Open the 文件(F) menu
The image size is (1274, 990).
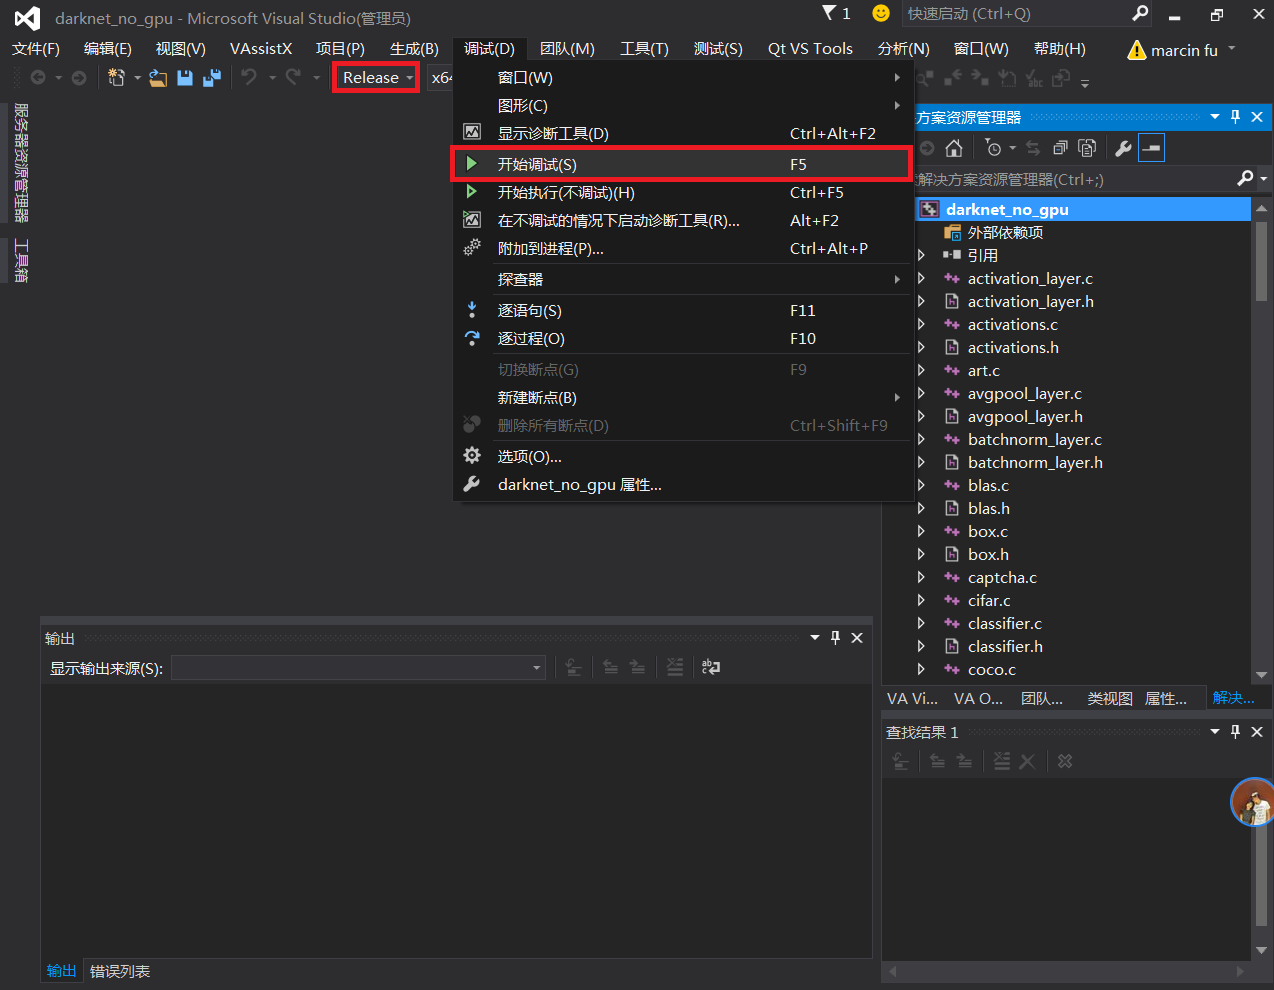tap(36, 49)
